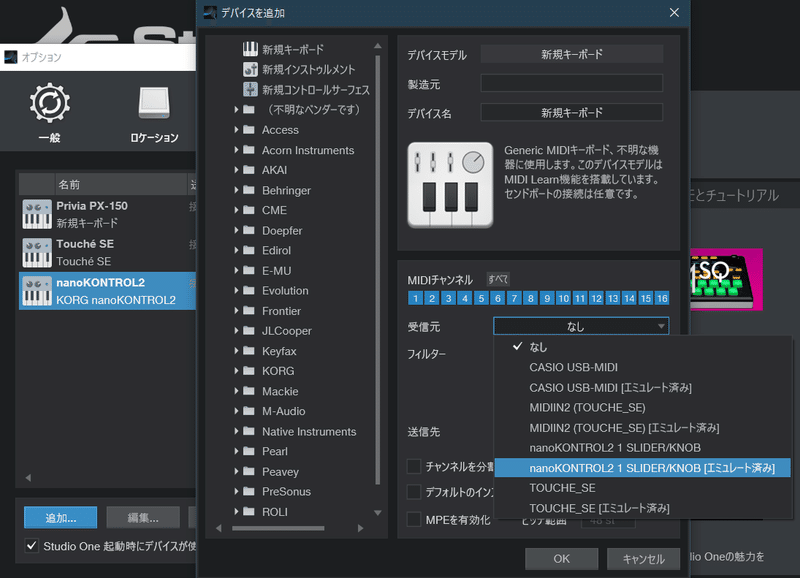Enable the デフォルトのインストゥルメント入力 checkbox
Viewport: 800px width, 578px height.
414,492
